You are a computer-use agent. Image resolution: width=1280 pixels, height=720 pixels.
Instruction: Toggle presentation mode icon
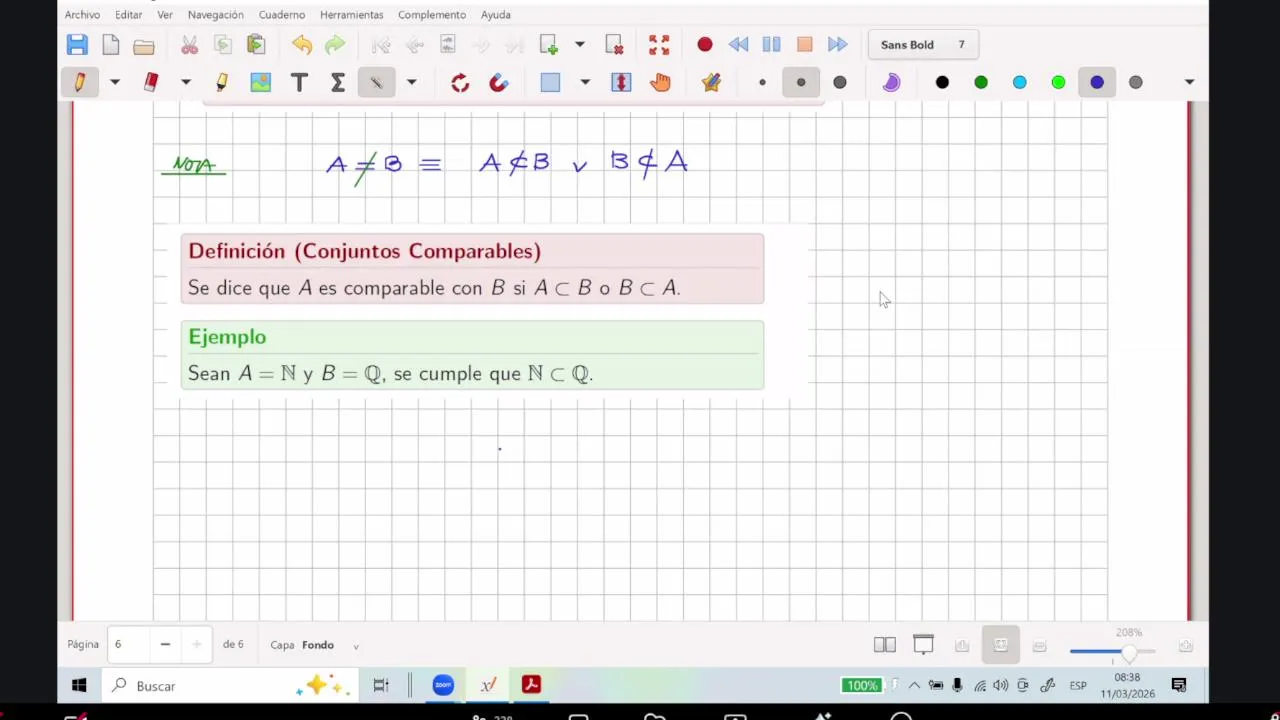923,645
